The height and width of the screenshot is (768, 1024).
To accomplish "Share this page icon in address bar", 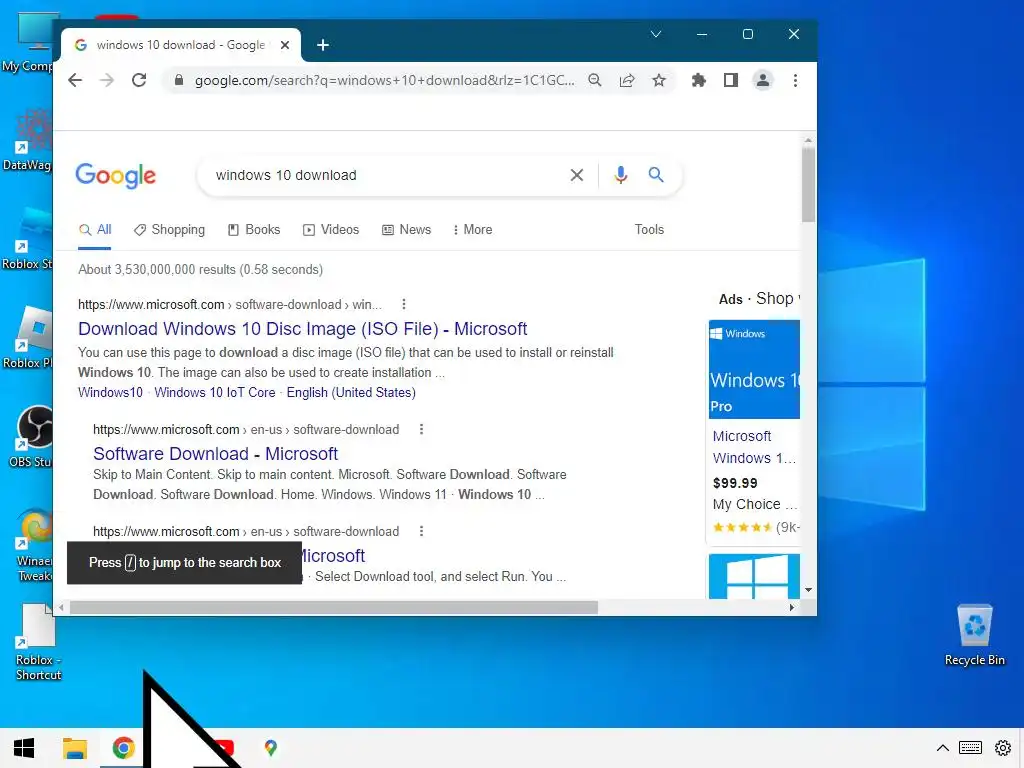I will pyautogui.click(x=627, y=80).
